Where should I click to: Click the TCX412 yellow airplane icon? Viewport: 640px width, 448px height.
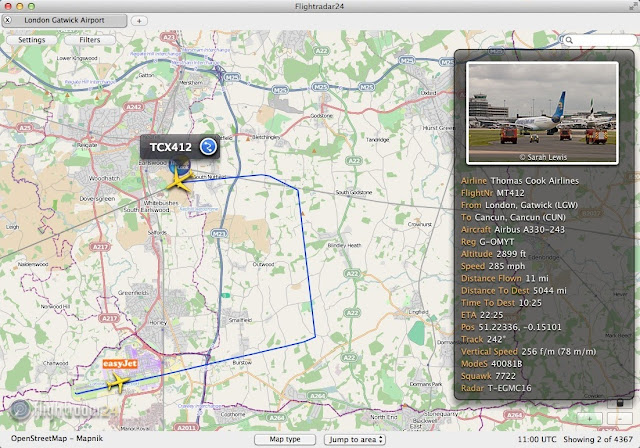pos(178,180)
